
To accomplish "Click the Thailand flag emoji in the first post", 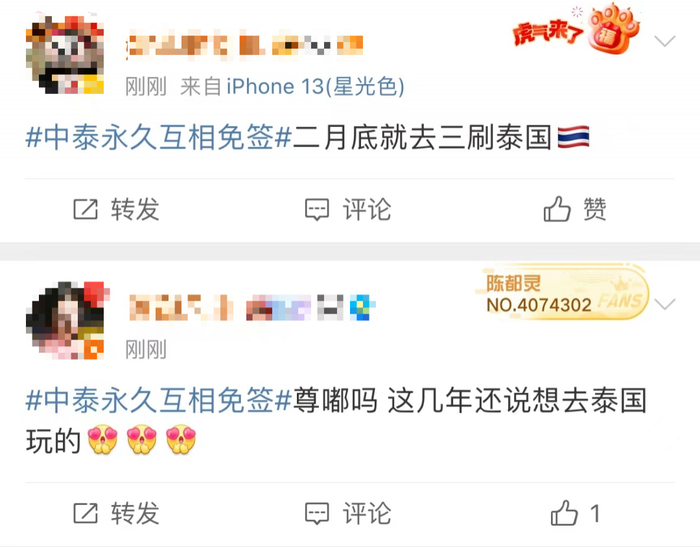I will [574, 137].
